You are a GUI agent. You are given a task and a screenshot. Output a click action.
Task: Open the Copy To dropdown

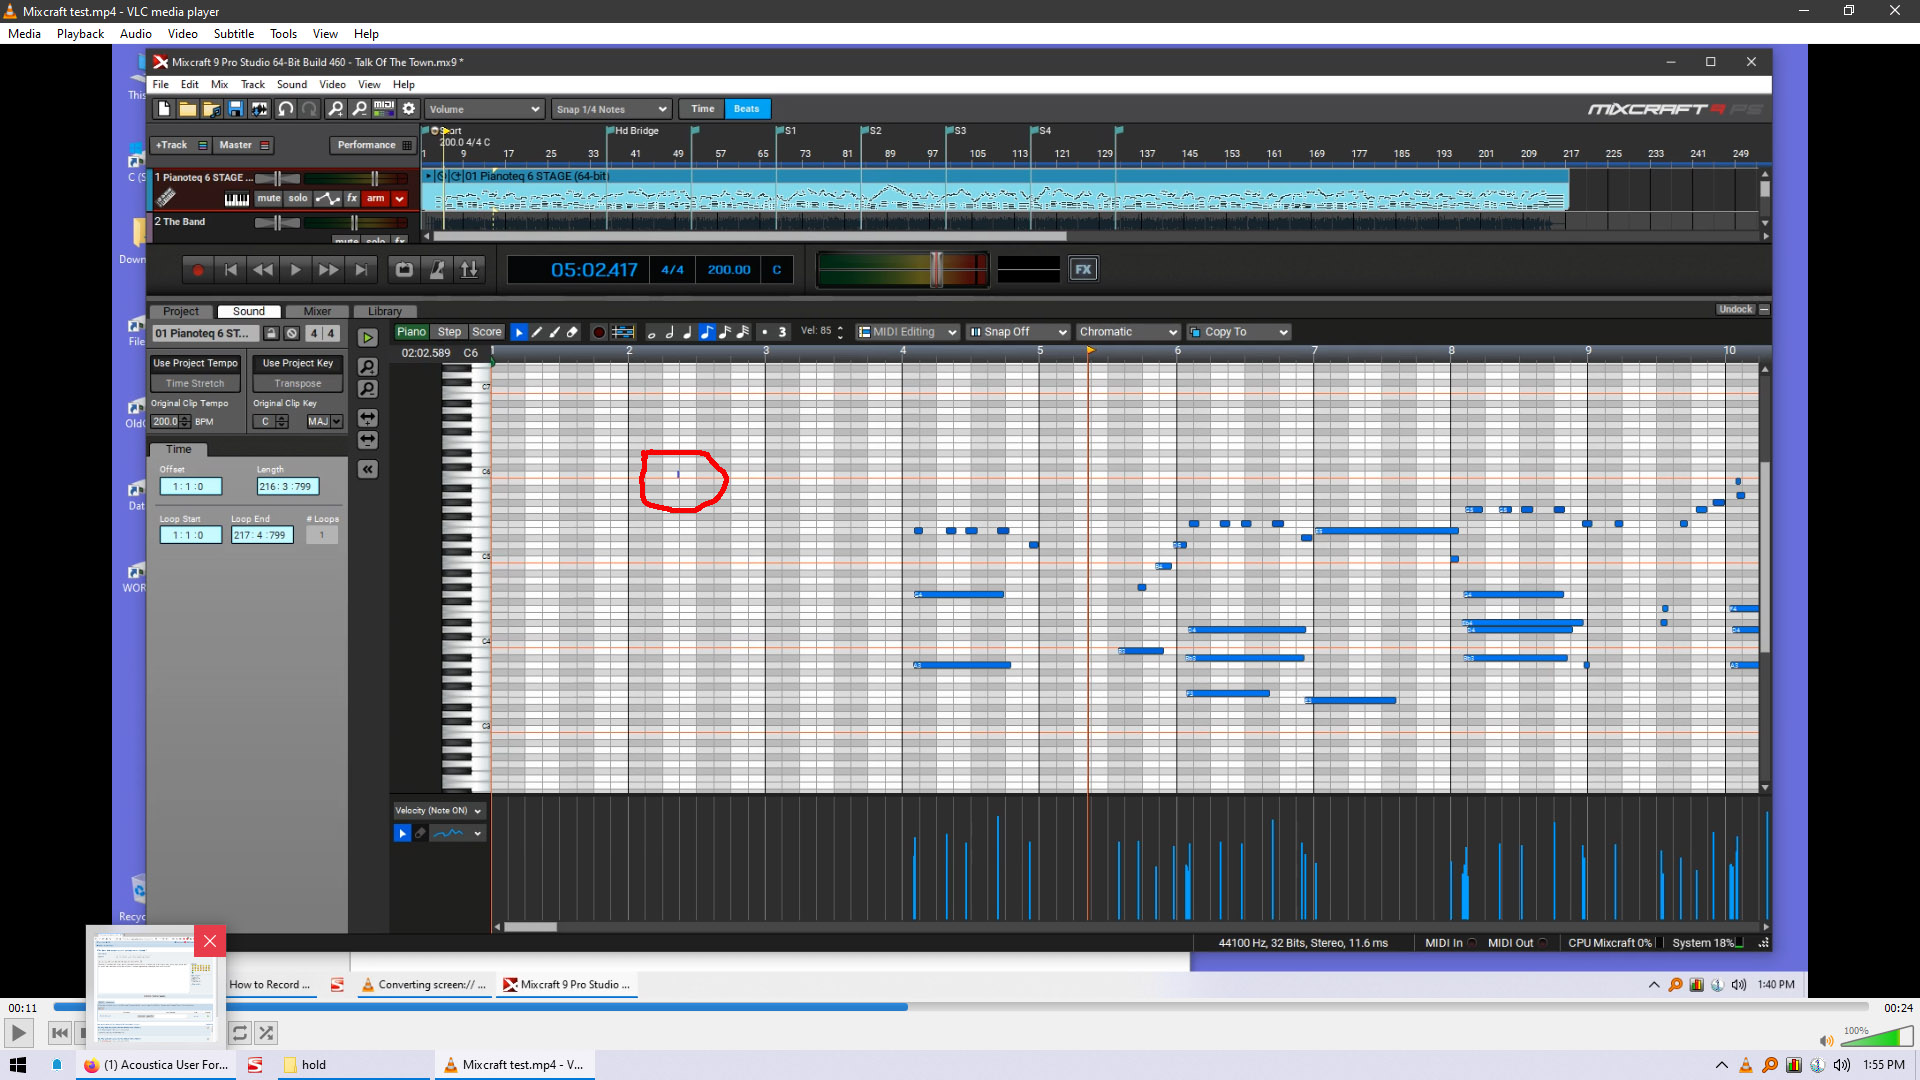pyautogui.click(x=1238, y=332)
